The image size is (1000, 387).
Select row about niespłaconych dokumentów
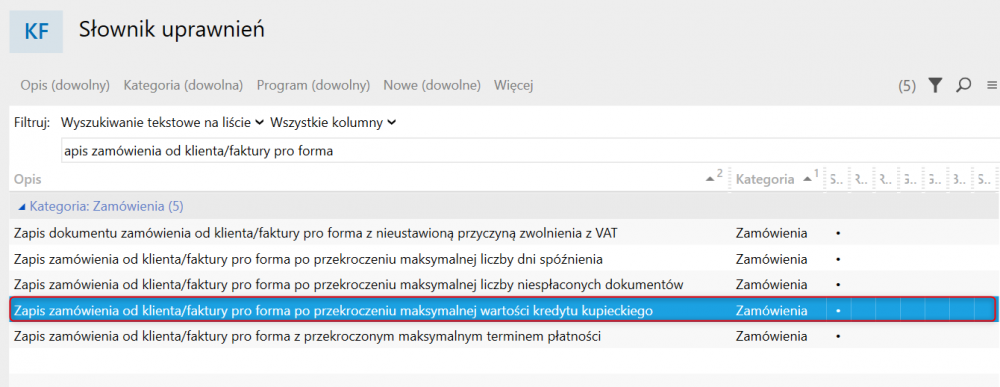tap(504, 284)
